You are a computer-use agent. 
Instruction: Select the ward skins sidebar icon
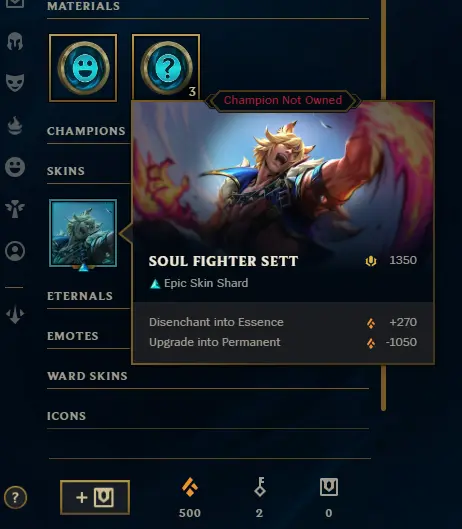click(15, 209)
